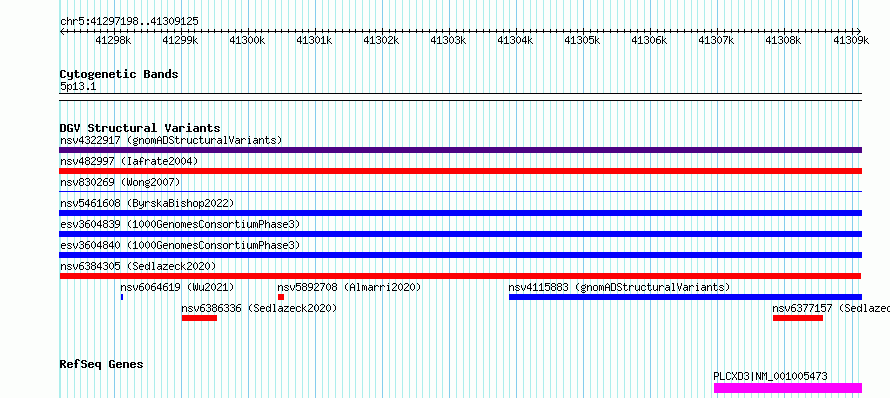
Task: Click the chr5:41297198..41309125 coordinate text
Action: point(129,22)
